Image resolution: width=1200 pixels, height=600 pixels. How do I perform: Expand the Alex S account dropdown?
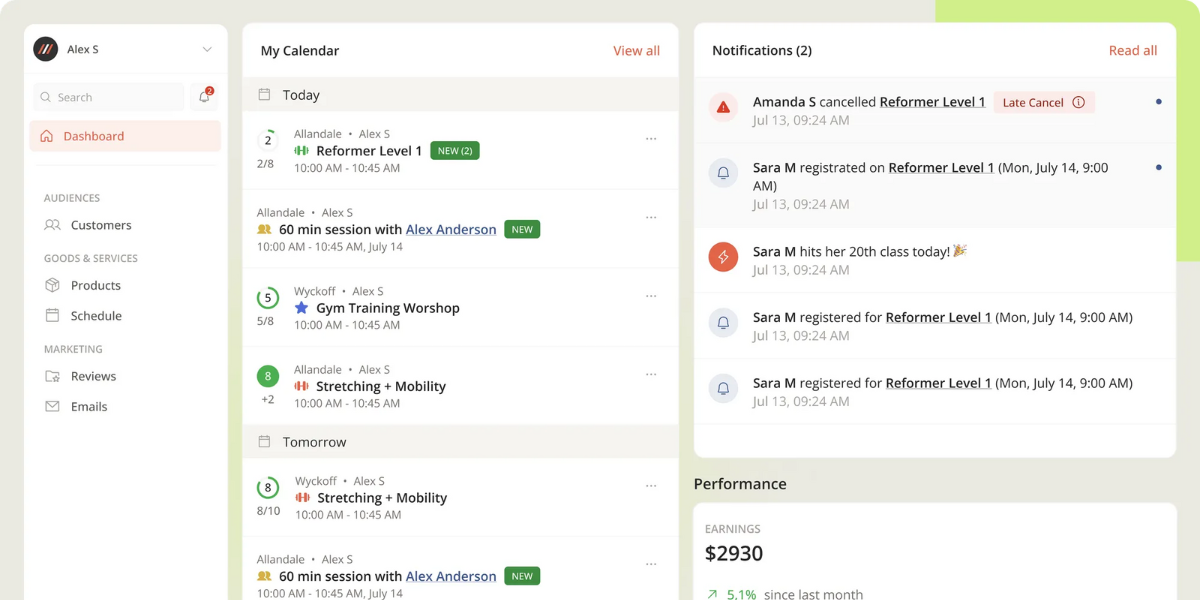[207, 48]
